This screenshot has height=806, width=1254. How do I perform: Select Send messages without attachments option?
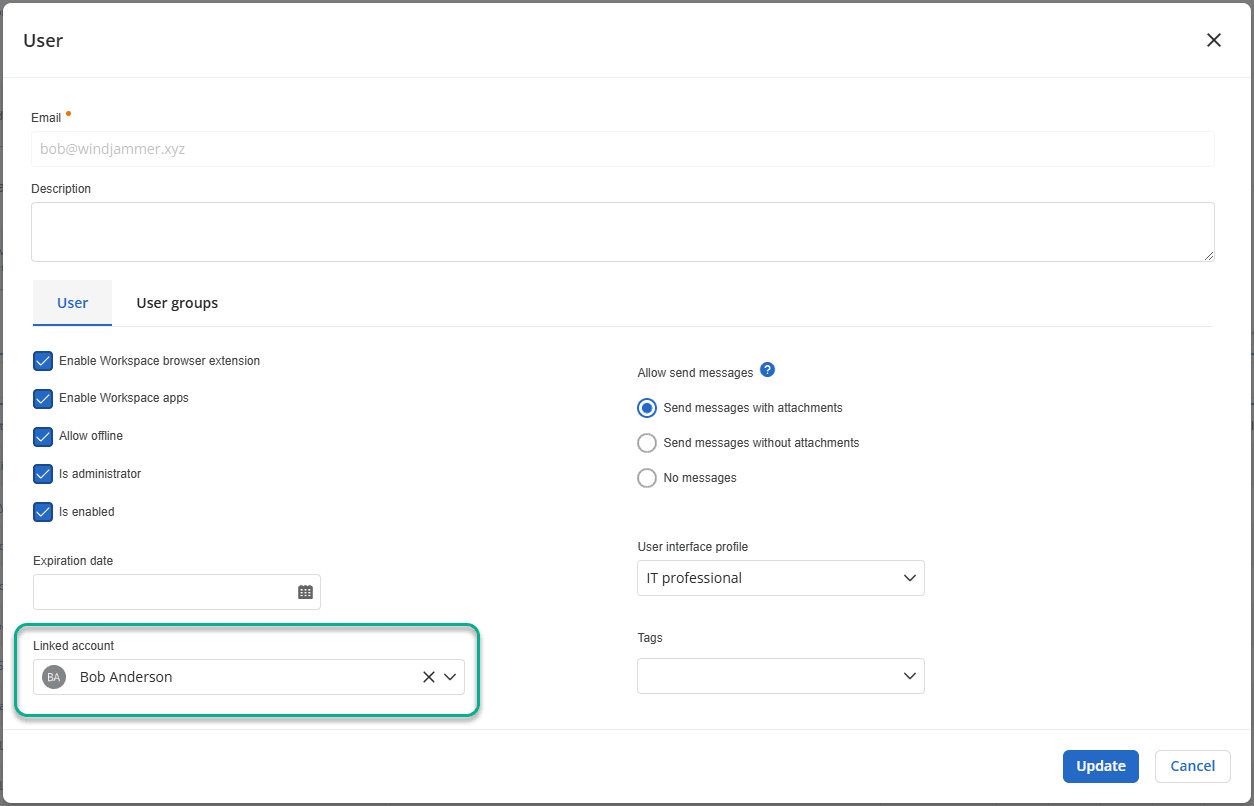(647, 443)
